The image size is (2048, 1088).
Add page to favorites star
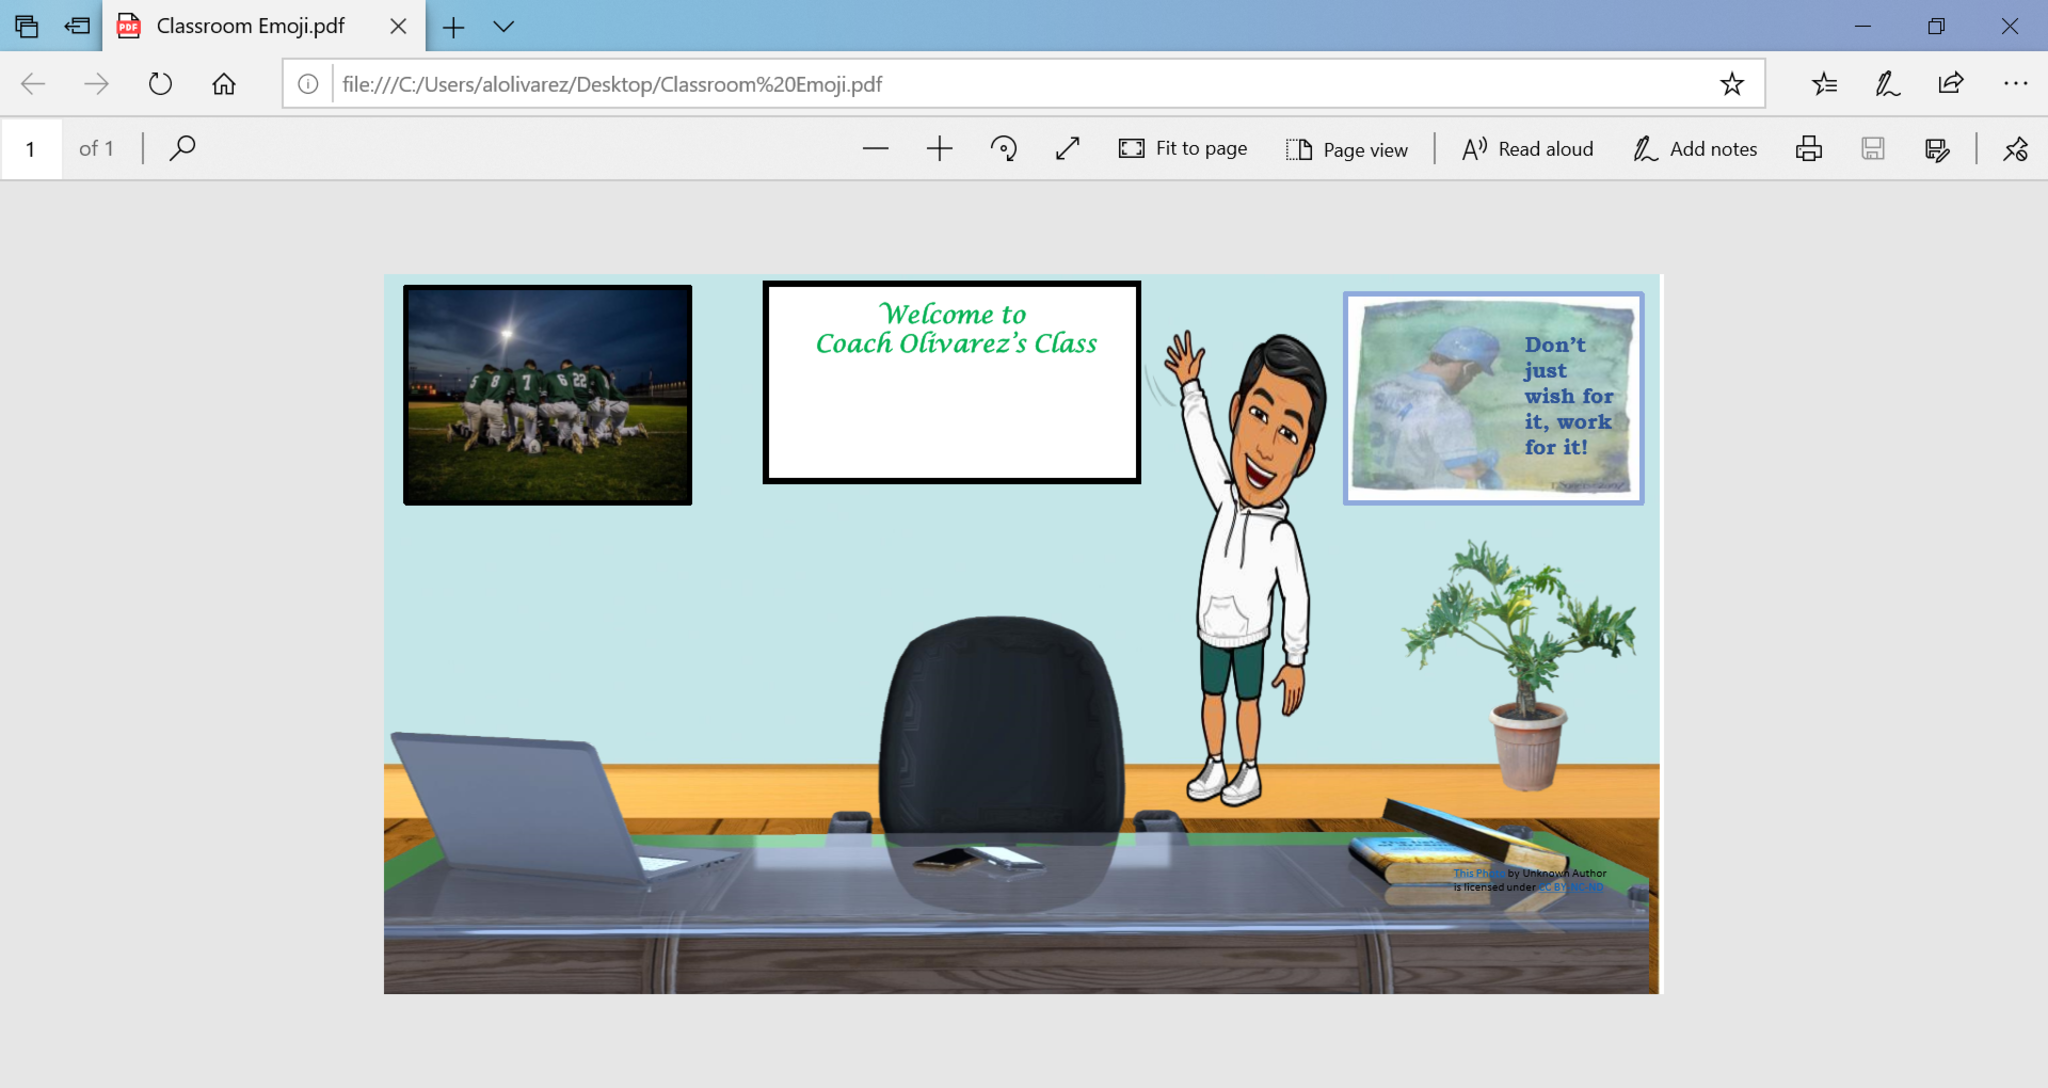(1732, 84)
